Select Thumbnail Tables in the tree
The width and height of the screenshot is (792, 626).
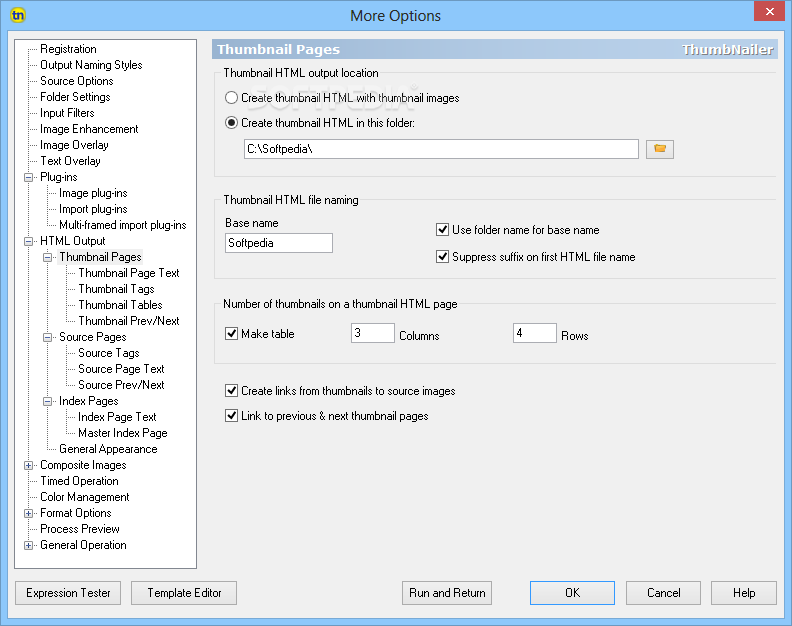pyautogui.click(x=120, y=305)
